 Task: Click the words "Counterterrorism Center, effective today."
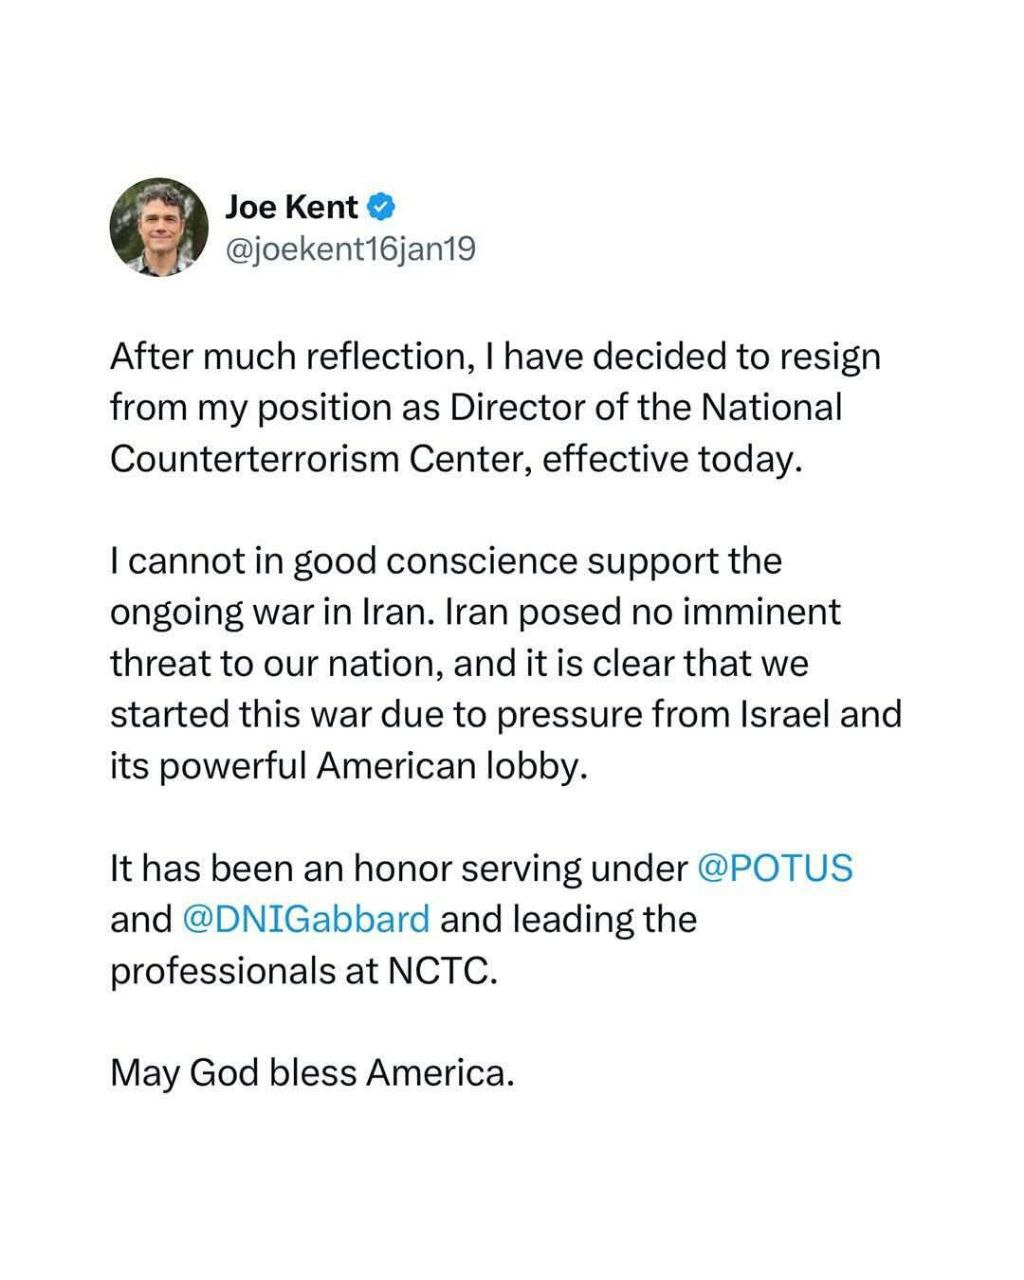tap(456, 459)
